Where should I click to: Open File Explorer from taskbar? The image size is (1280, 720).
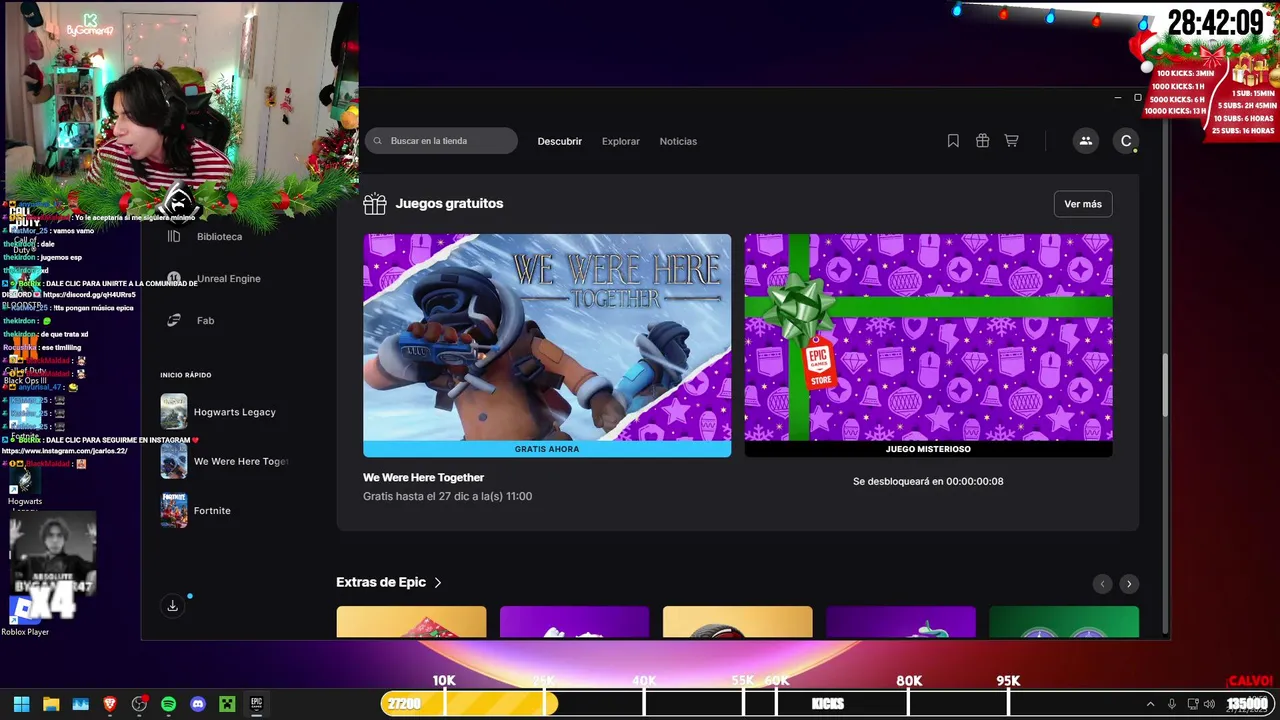click(50, 704)
